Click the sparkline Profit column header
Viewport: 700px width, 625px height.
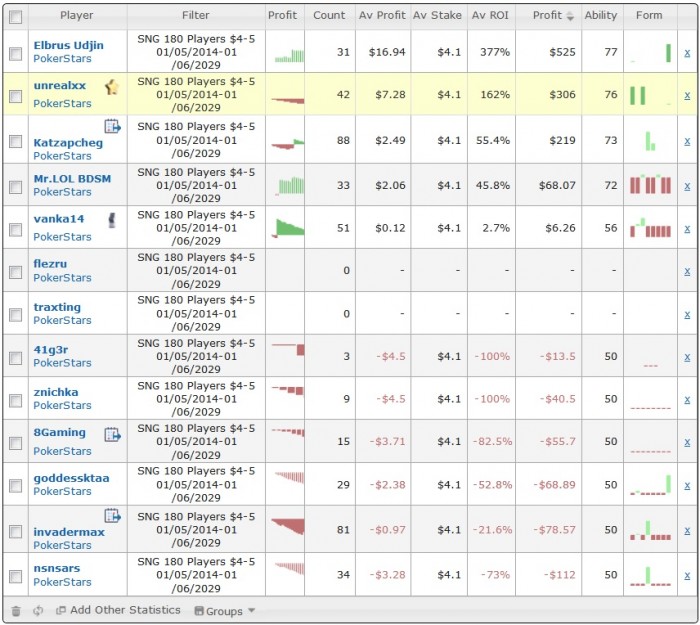[x=282, y=15]
